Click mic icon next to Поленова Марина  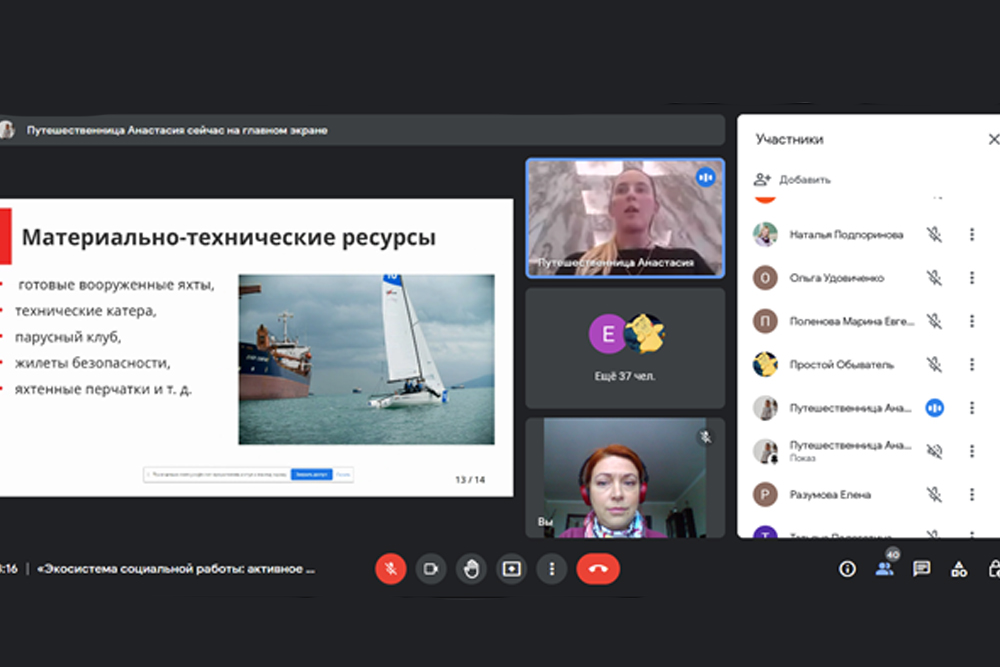pyautogui.click(x=934, y=321)
